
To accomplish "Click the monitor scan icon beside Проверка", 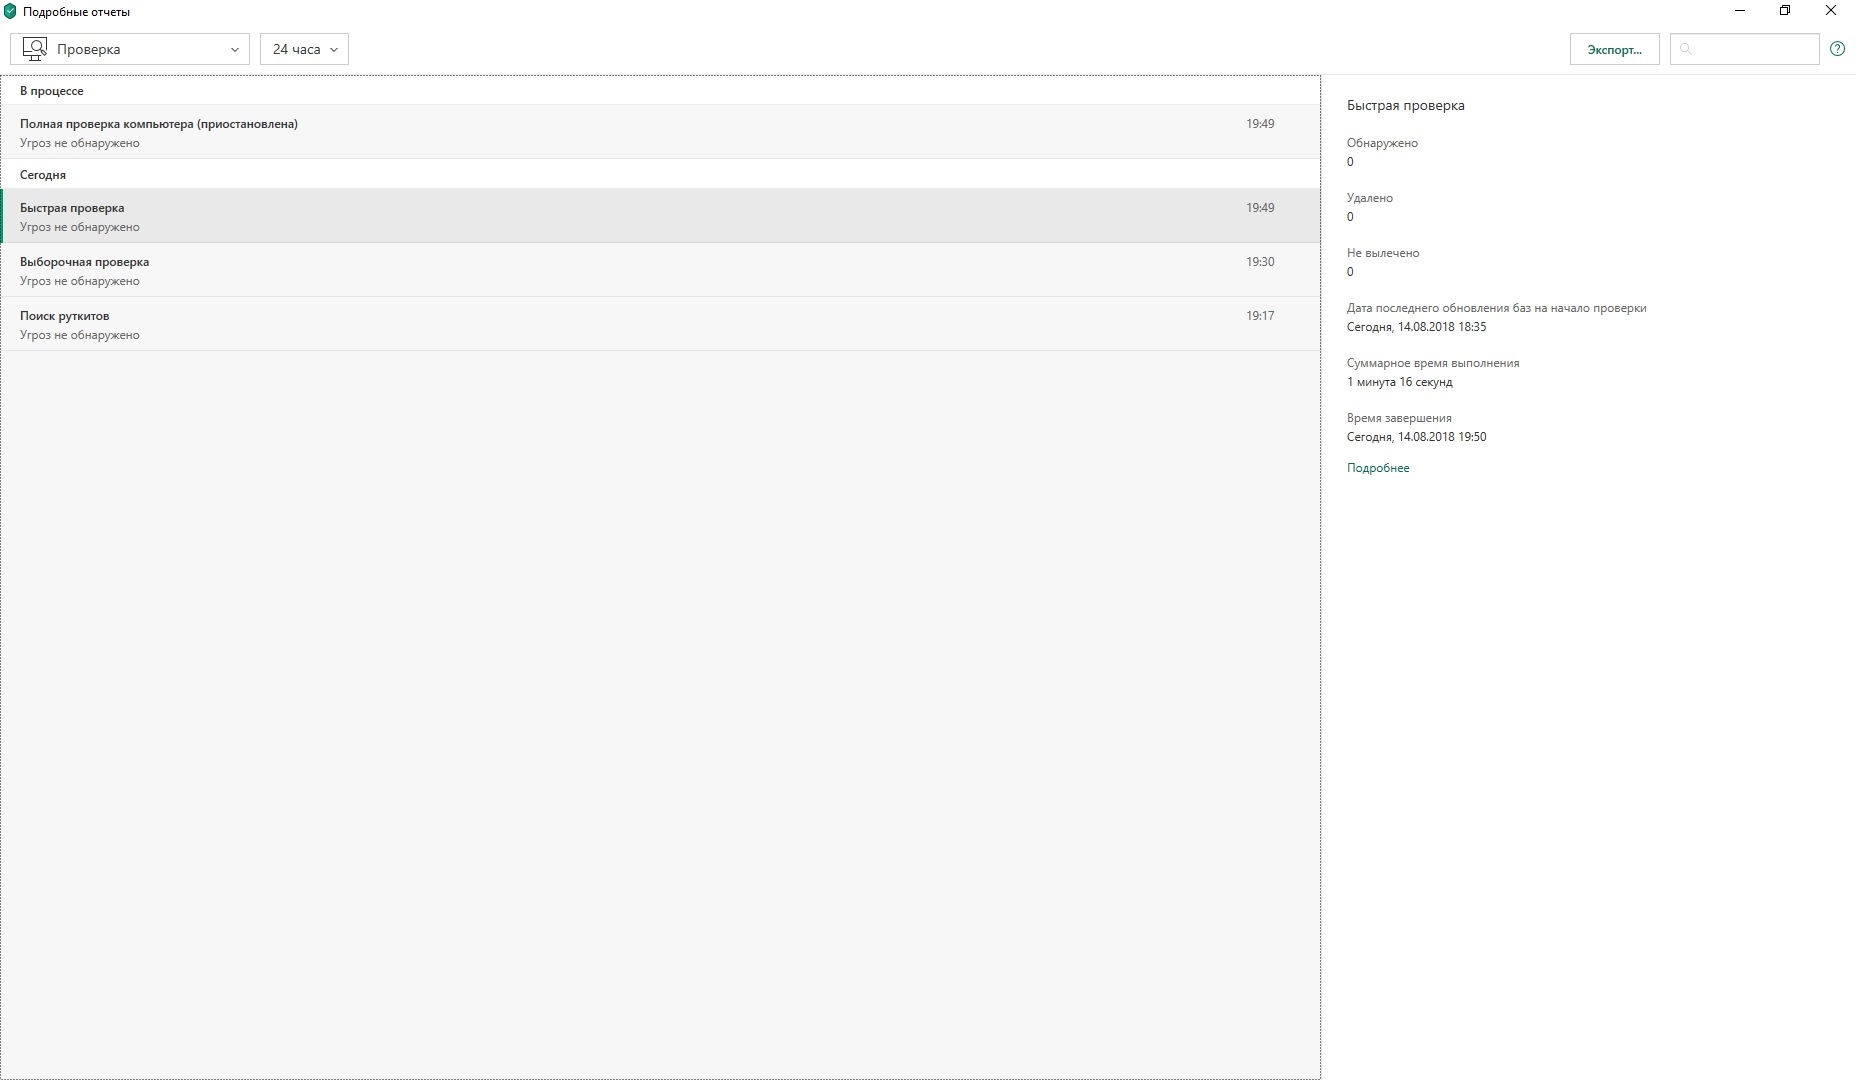I will (35, 49).
